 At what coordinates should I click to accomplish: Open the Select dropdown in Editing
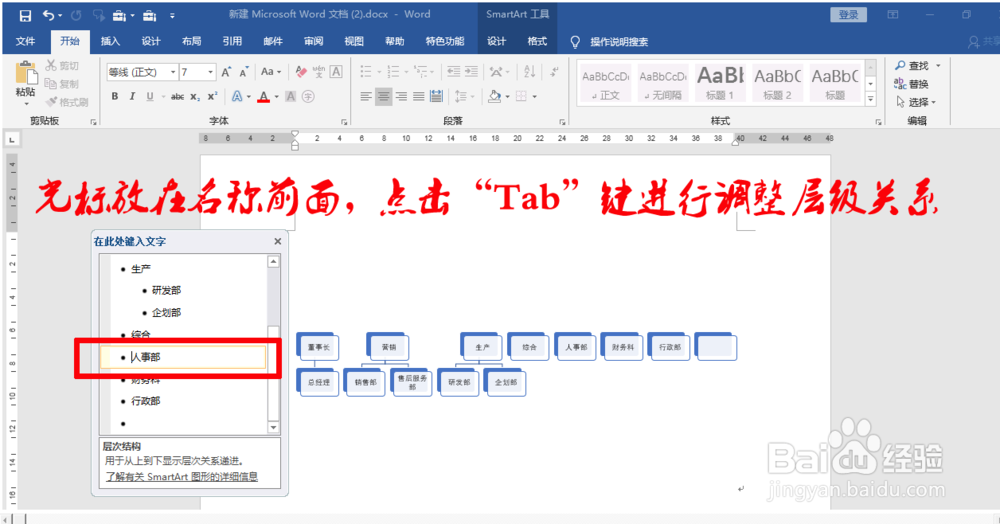tap(916, 102)
